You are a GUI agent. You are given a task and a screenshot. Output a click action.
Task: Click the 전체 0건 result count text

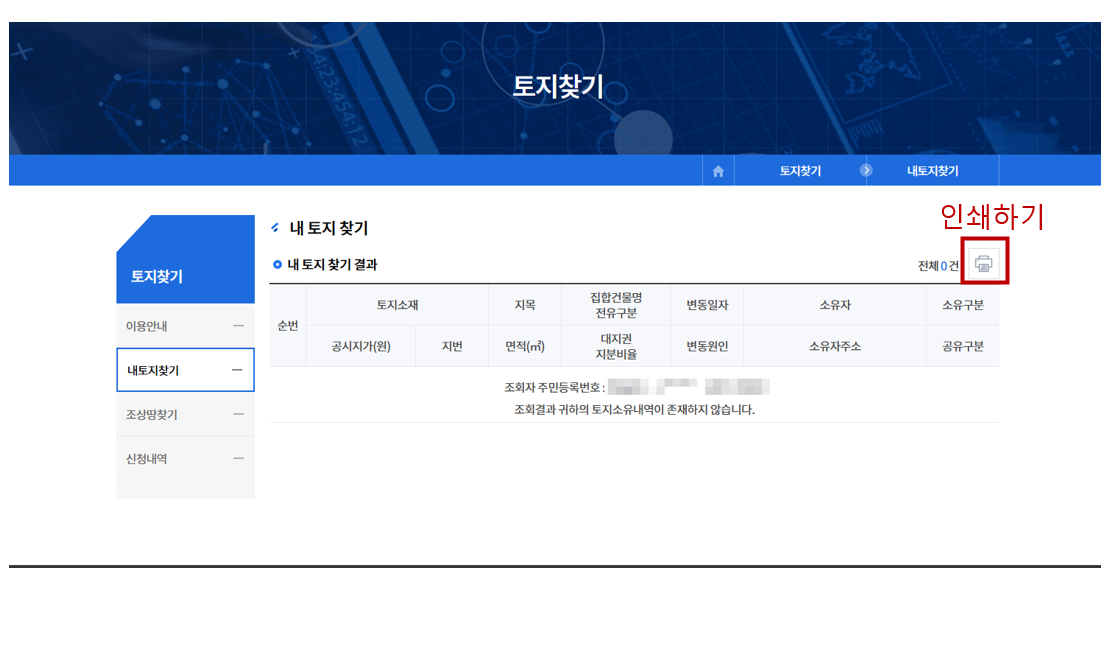[x=937, y=265]
